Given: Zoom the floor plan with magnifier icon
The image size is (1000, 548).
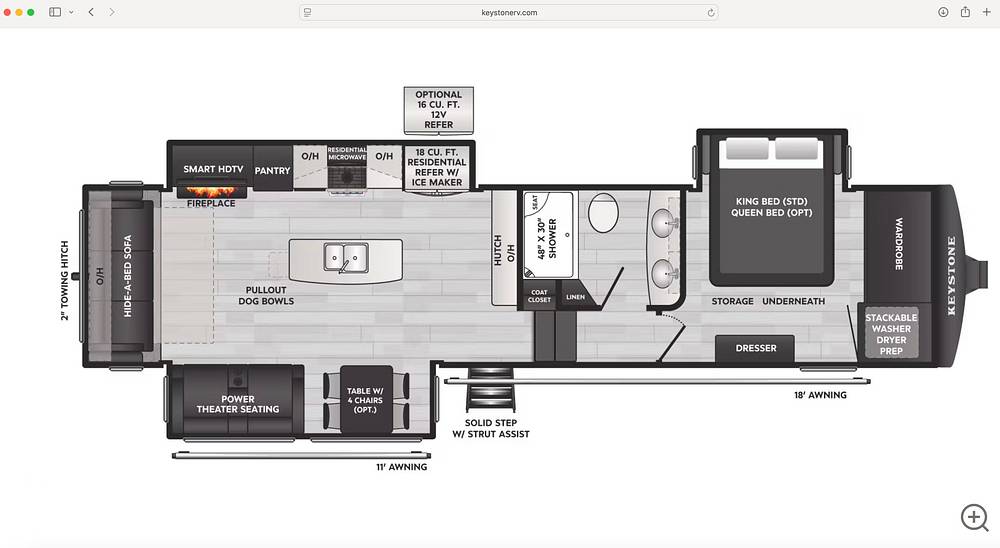Looking at the screenshot, I should tap(974, 516).
